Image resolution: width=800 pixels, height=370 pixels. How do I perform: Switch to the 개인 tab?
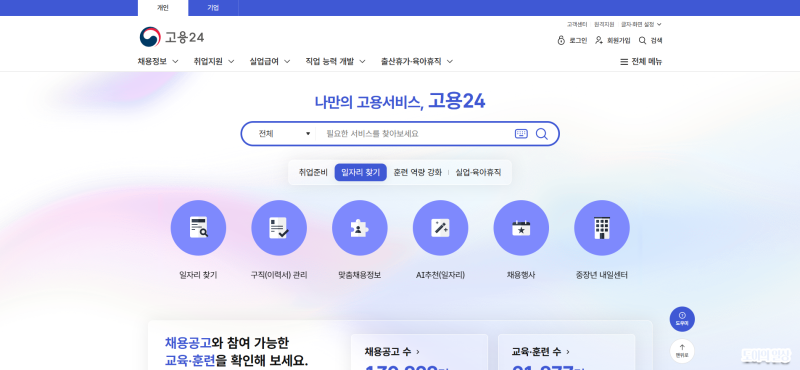pos(163,8)
